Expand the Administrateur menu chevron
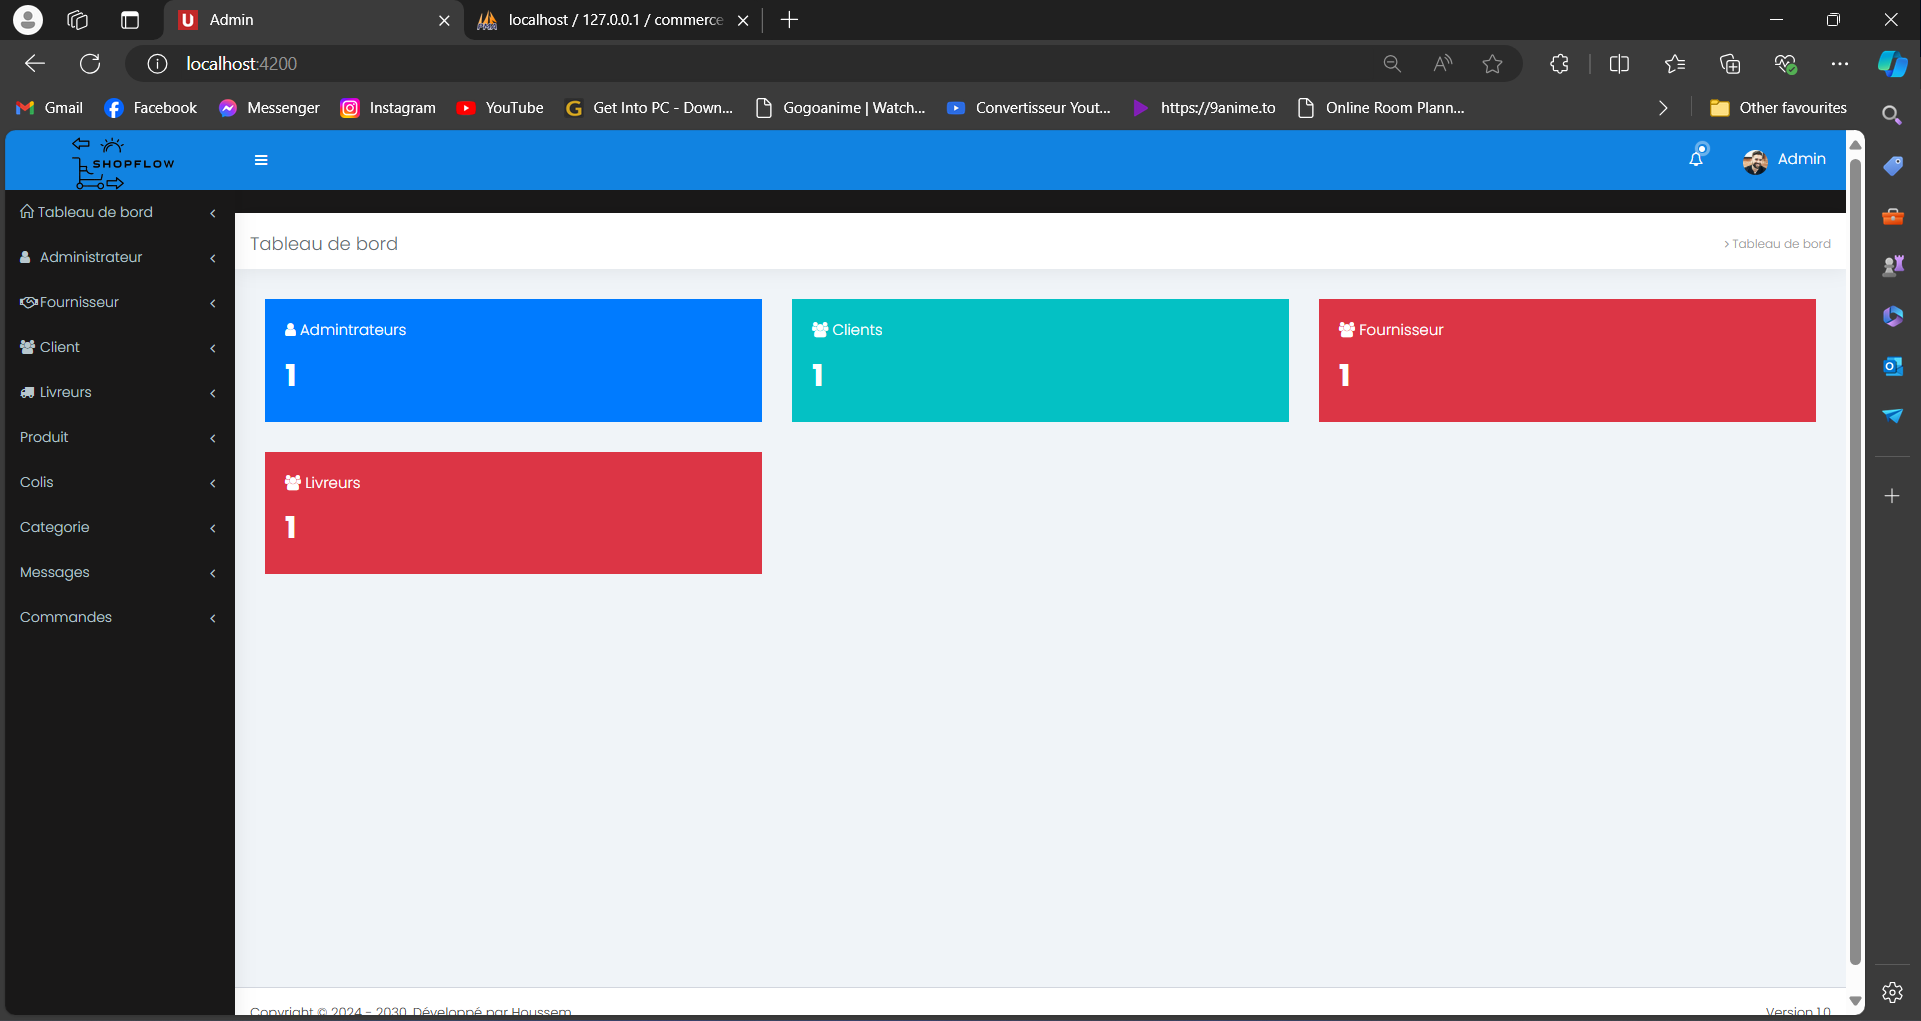The width and height of the screenshot is (1921, 1021). 213,258
